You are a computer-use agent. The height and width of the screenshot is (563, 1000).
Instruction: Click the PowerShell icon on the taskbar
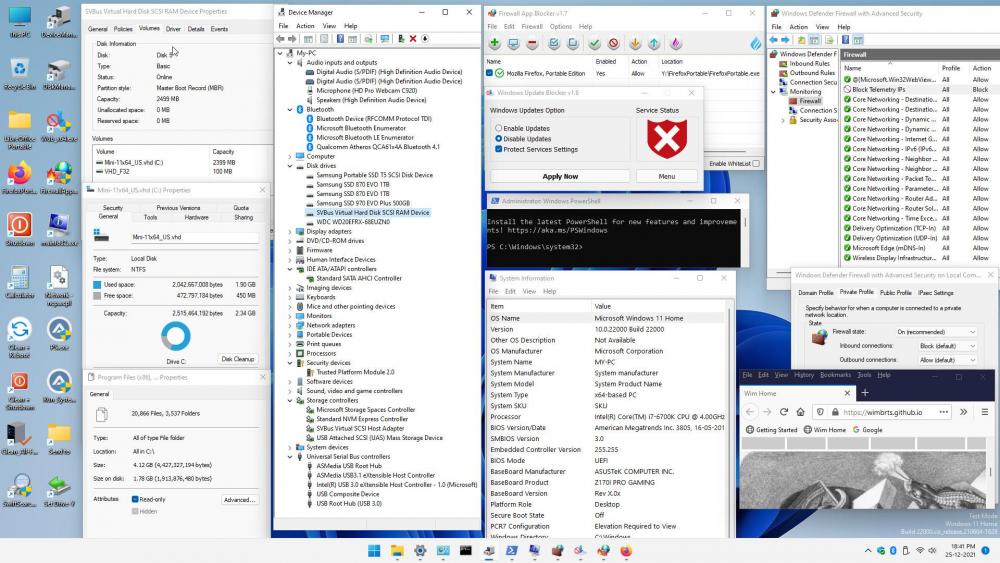pyautogui.click(x=511, y=550)
